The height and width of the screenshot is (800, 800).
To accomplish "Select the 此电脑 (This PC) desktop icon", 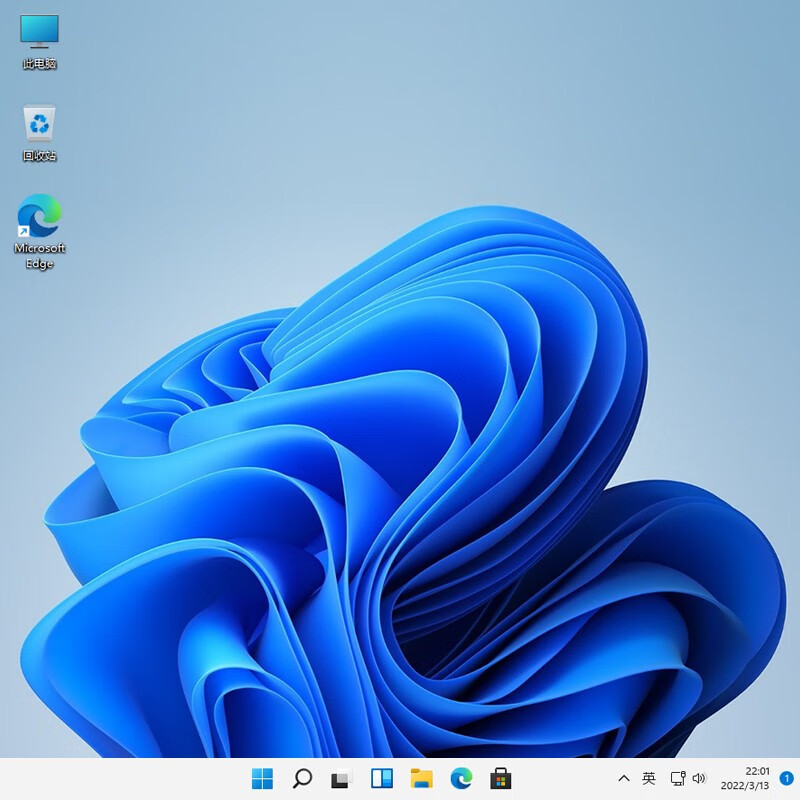I will coord(38,40).
